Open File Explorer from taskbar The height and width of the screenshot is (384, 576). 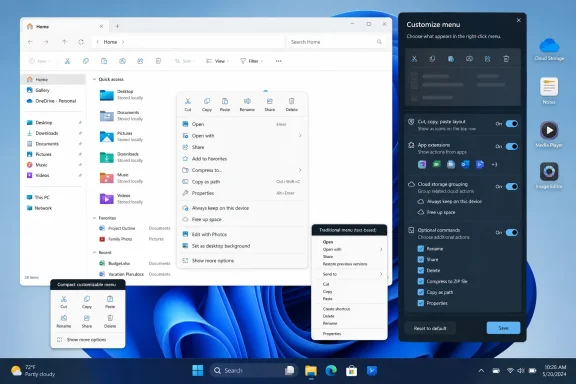(x=311, y=370)
